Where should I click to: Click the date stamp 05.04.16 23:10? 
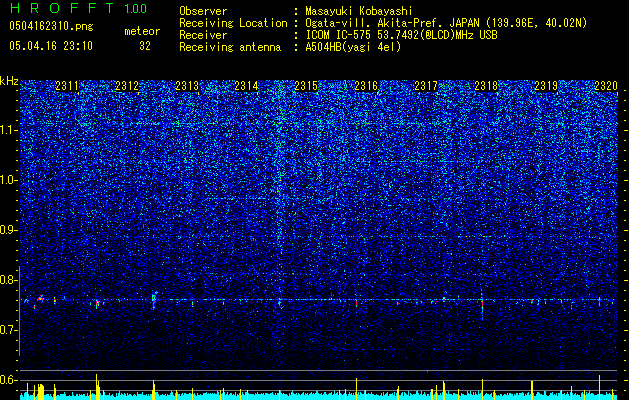click(x=51, y=46)
